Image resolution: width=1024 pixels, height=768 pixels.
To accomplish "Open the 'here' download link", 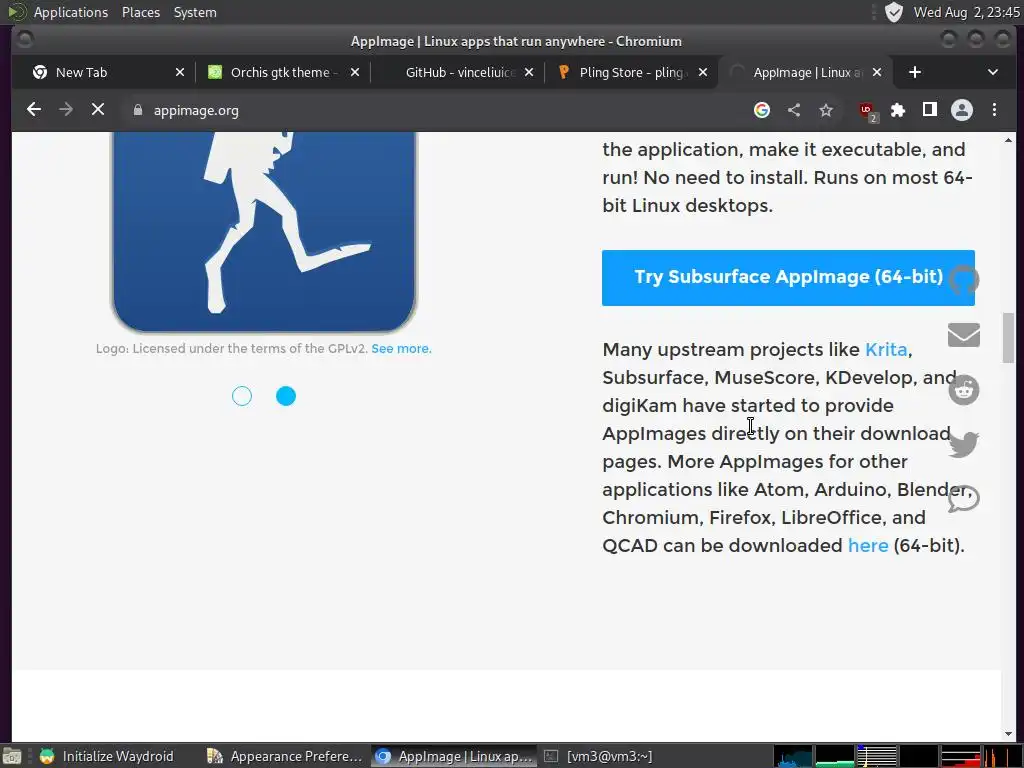I will tap(868, 546).
